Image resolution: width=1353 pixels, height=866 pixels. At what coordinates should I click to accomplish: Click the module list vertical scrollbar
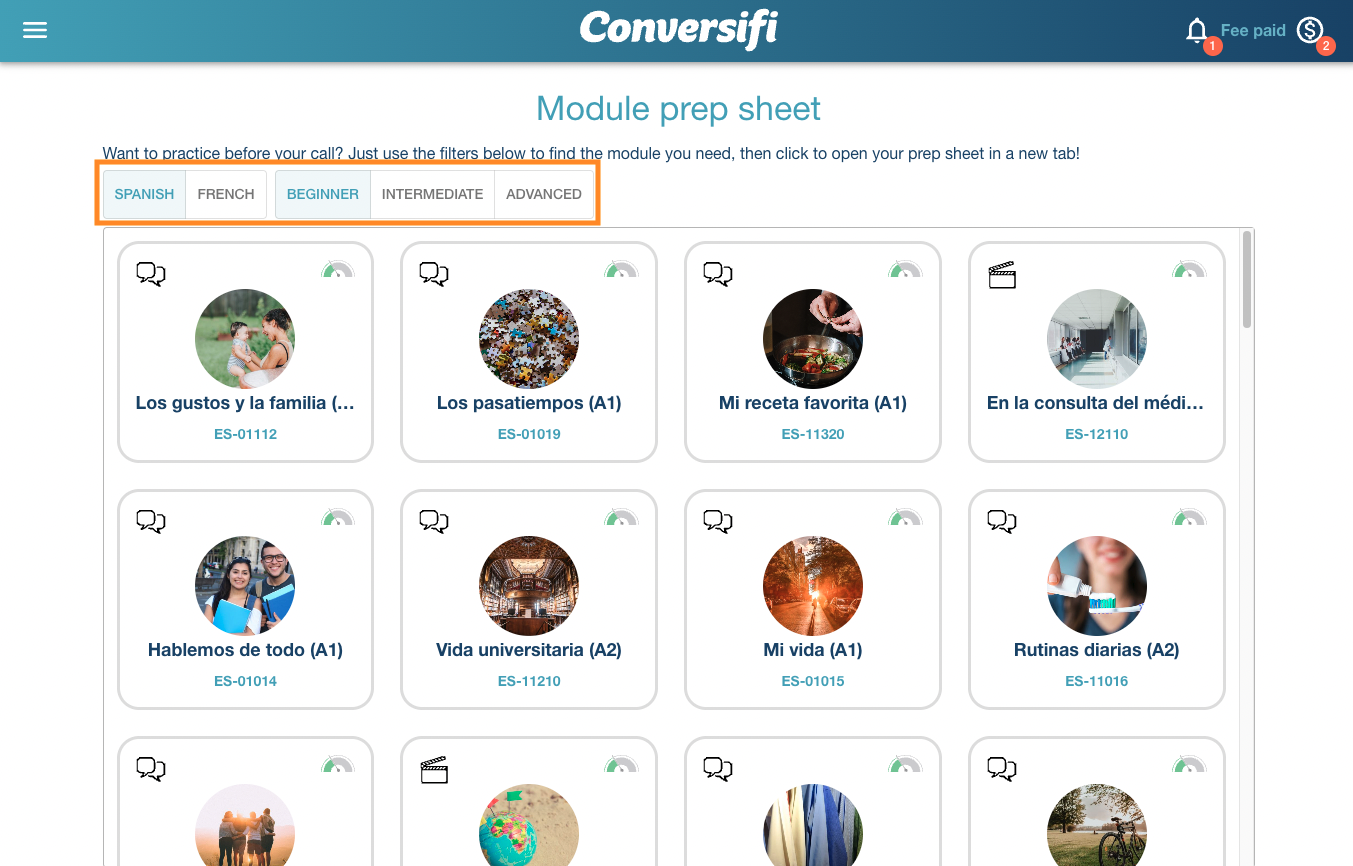coord(1246,279)
